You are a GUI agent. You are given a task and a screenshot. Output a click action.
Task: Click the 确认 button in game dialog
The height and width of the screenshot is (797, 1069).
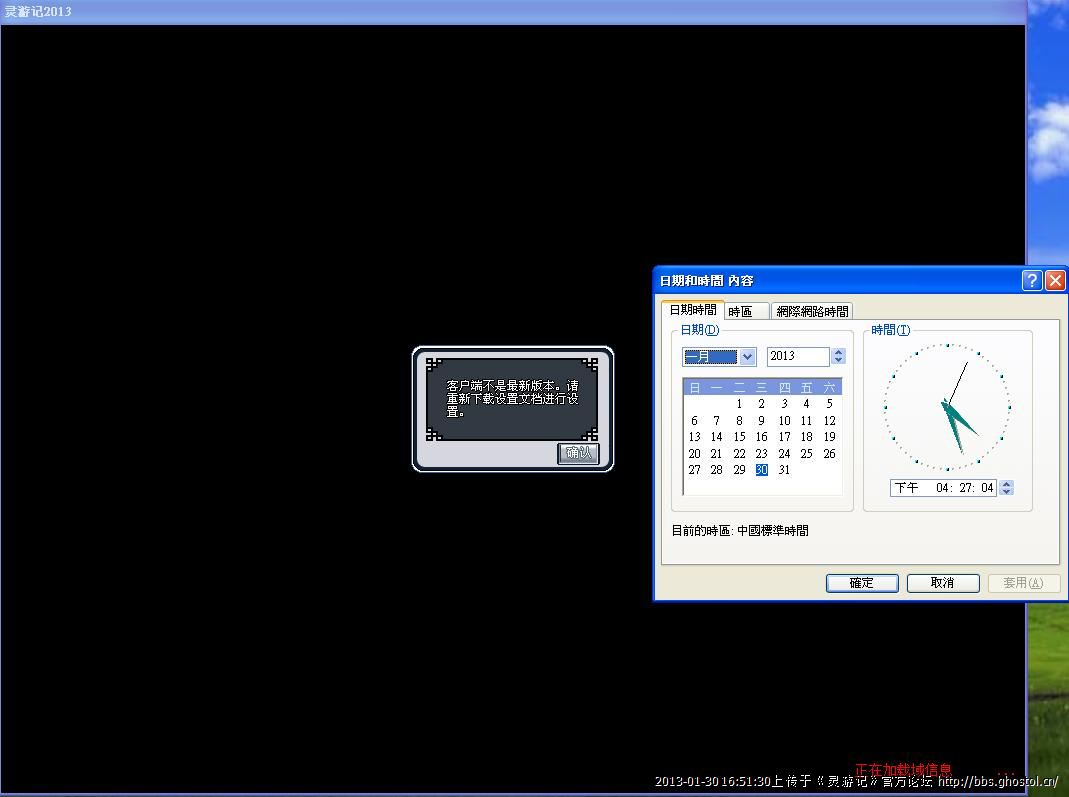(x=578, y=453)
